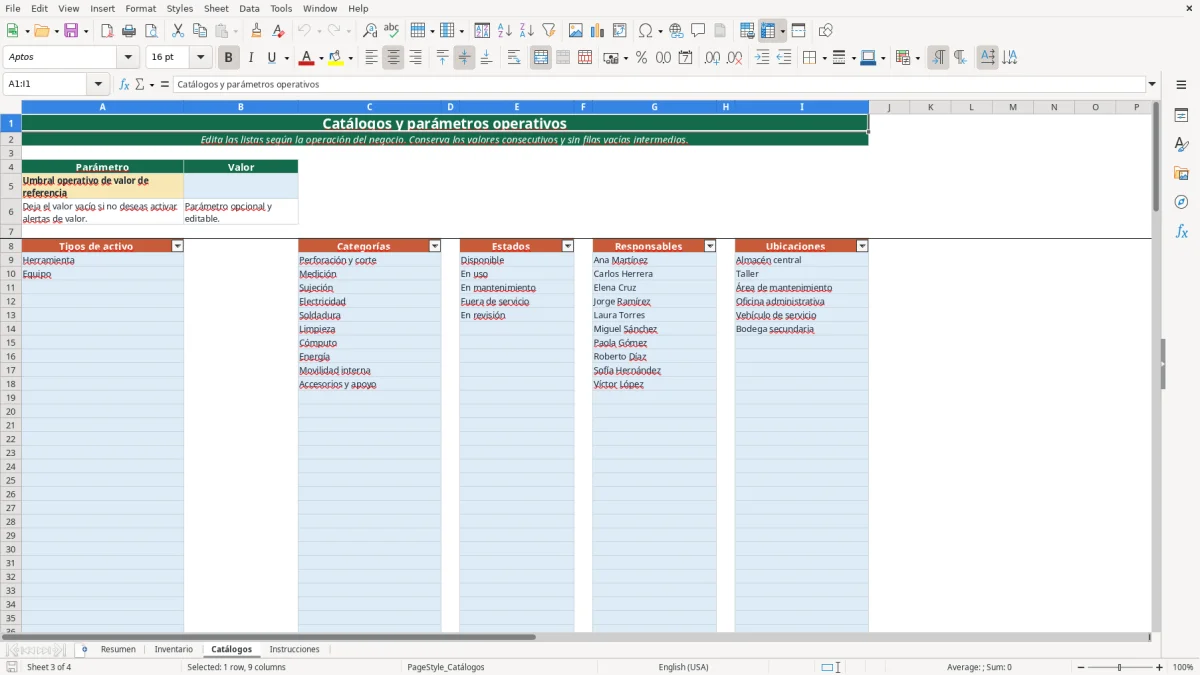The width and height of the screenshot is (1200, 675).
Task: Apply the yellow background color swatch
Action: [x=336, y=59]
